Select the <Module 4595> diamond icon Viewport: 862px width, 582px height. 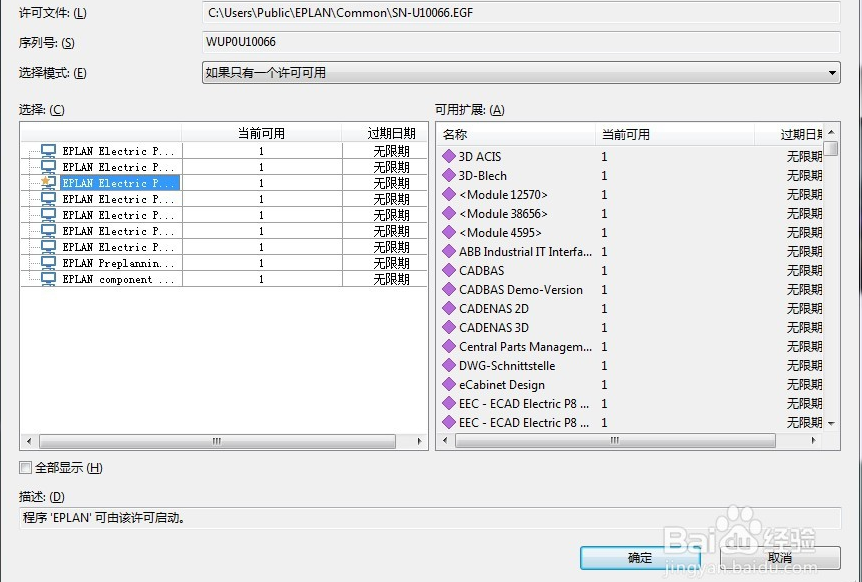tap(449, 232)
